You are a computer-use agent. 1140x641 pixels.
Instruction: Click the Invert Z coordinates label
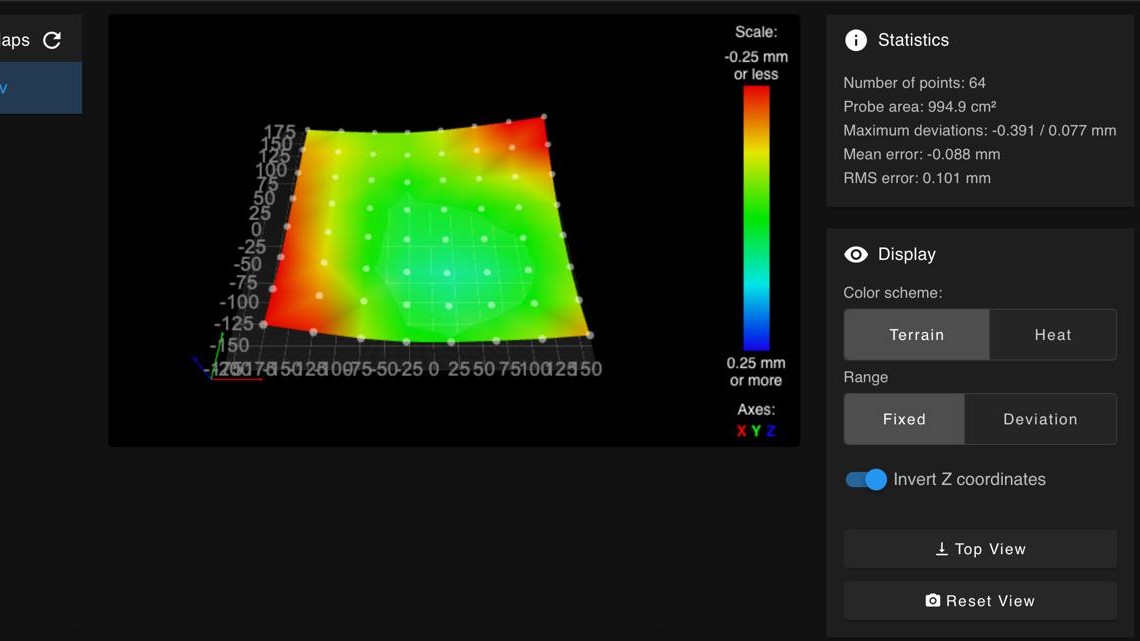[969, 480]
